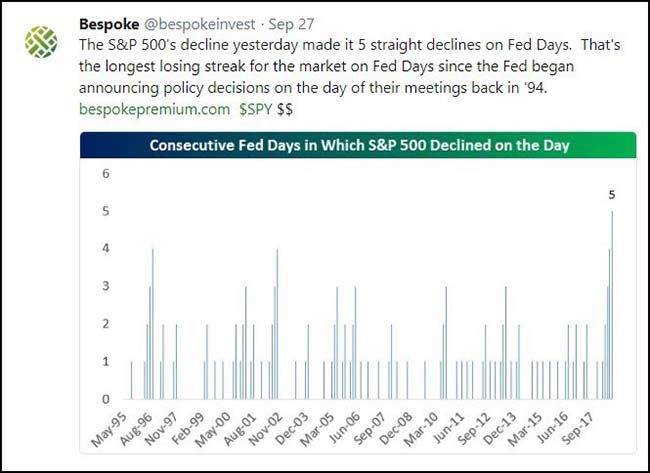Screen dimensions: 650x473
Task: Click the data label 5 above the last bar
Action: coord(612,195)
